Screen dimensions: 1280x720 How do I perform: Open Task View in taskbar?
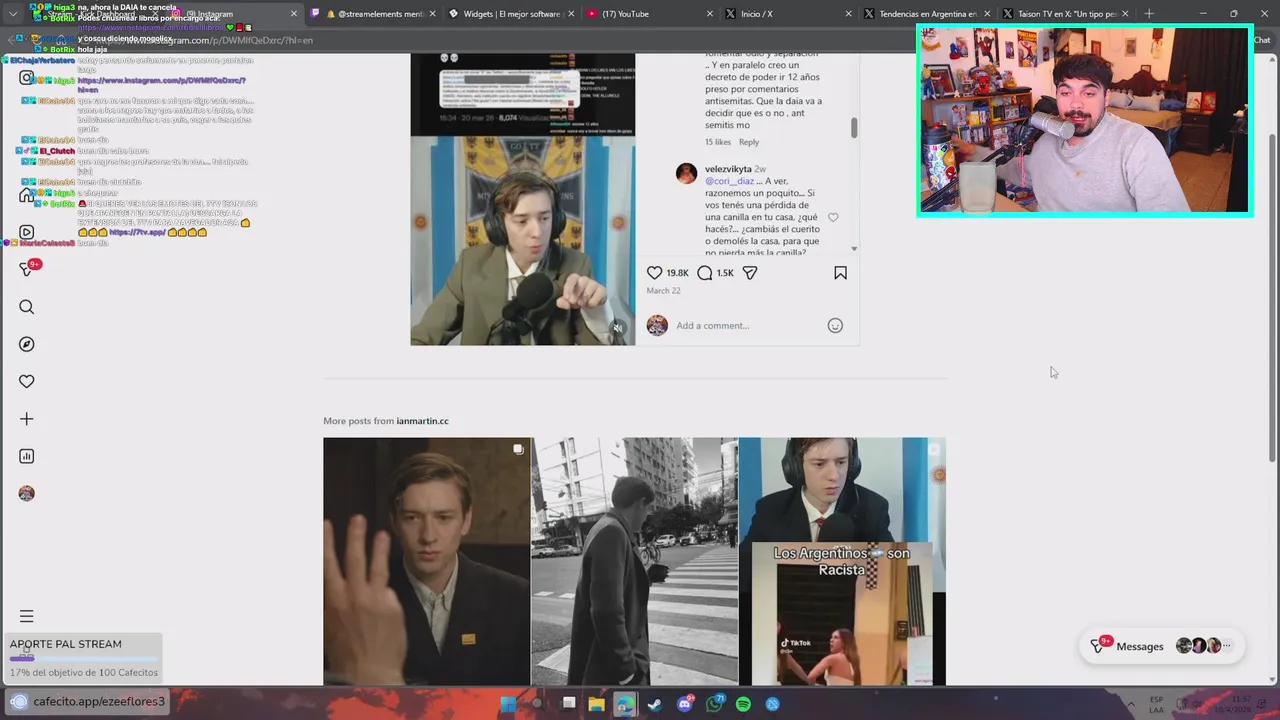568,704
